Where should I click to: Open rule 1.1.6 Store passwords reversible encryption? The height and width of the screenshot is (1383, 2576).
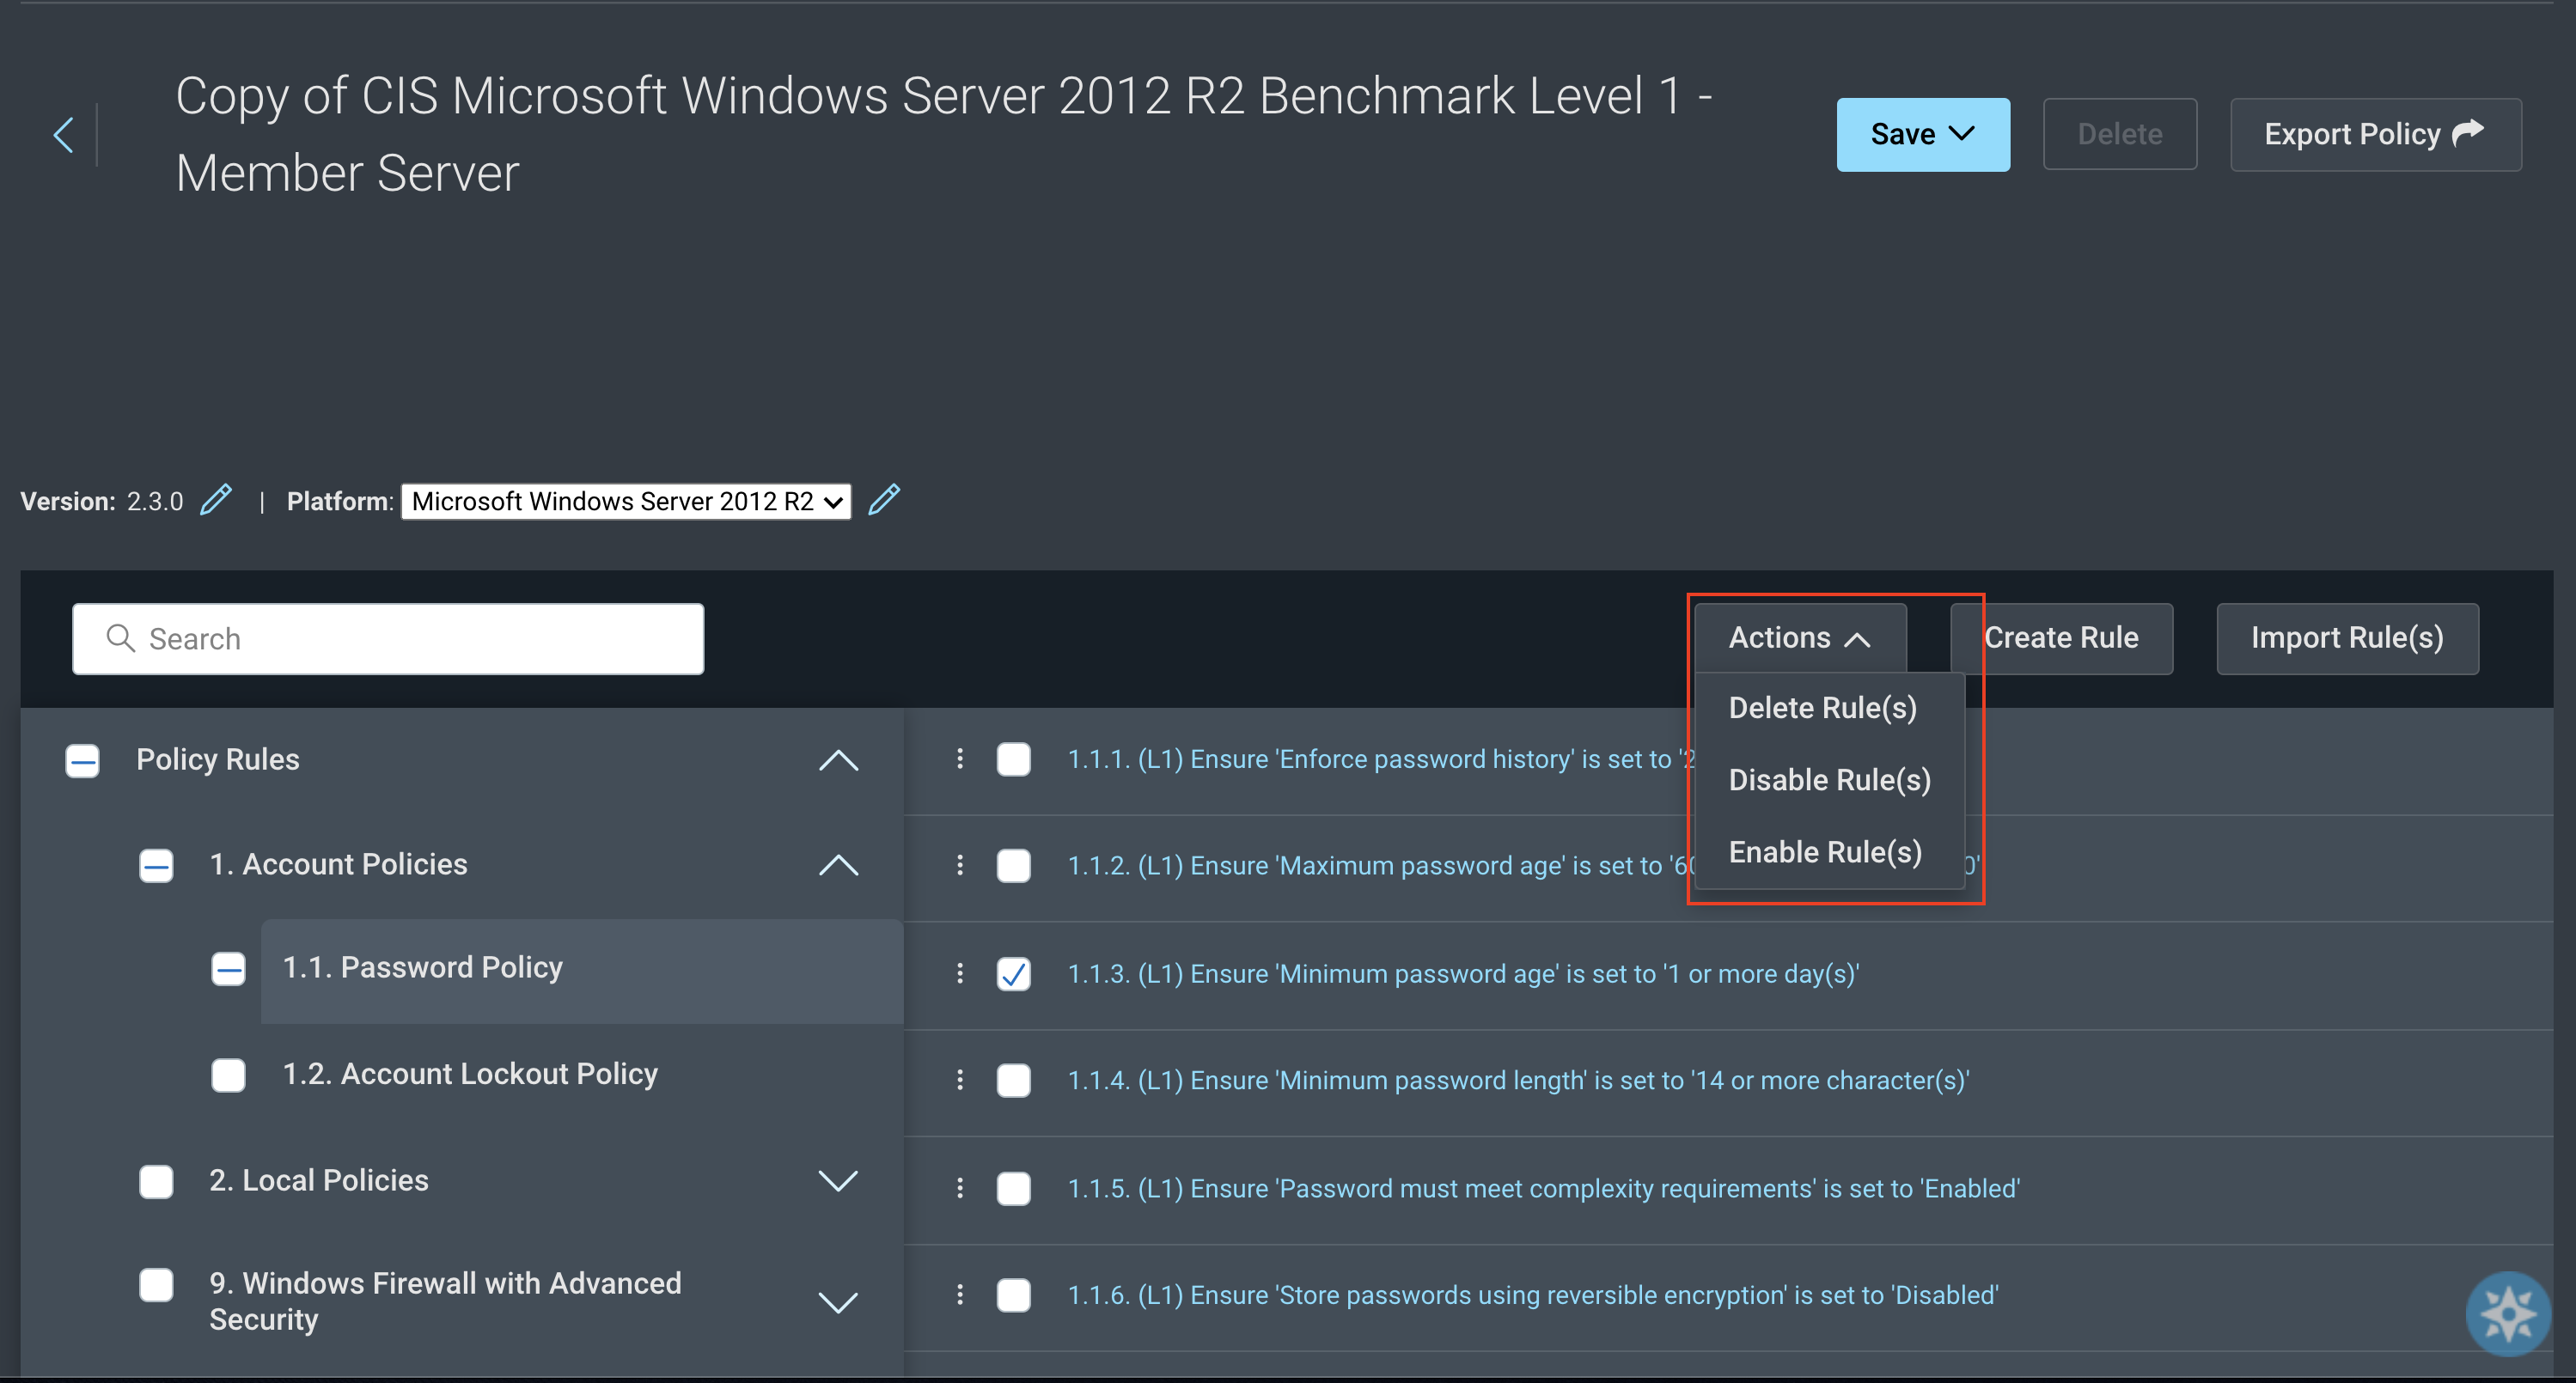[x=1533, y=1295]
